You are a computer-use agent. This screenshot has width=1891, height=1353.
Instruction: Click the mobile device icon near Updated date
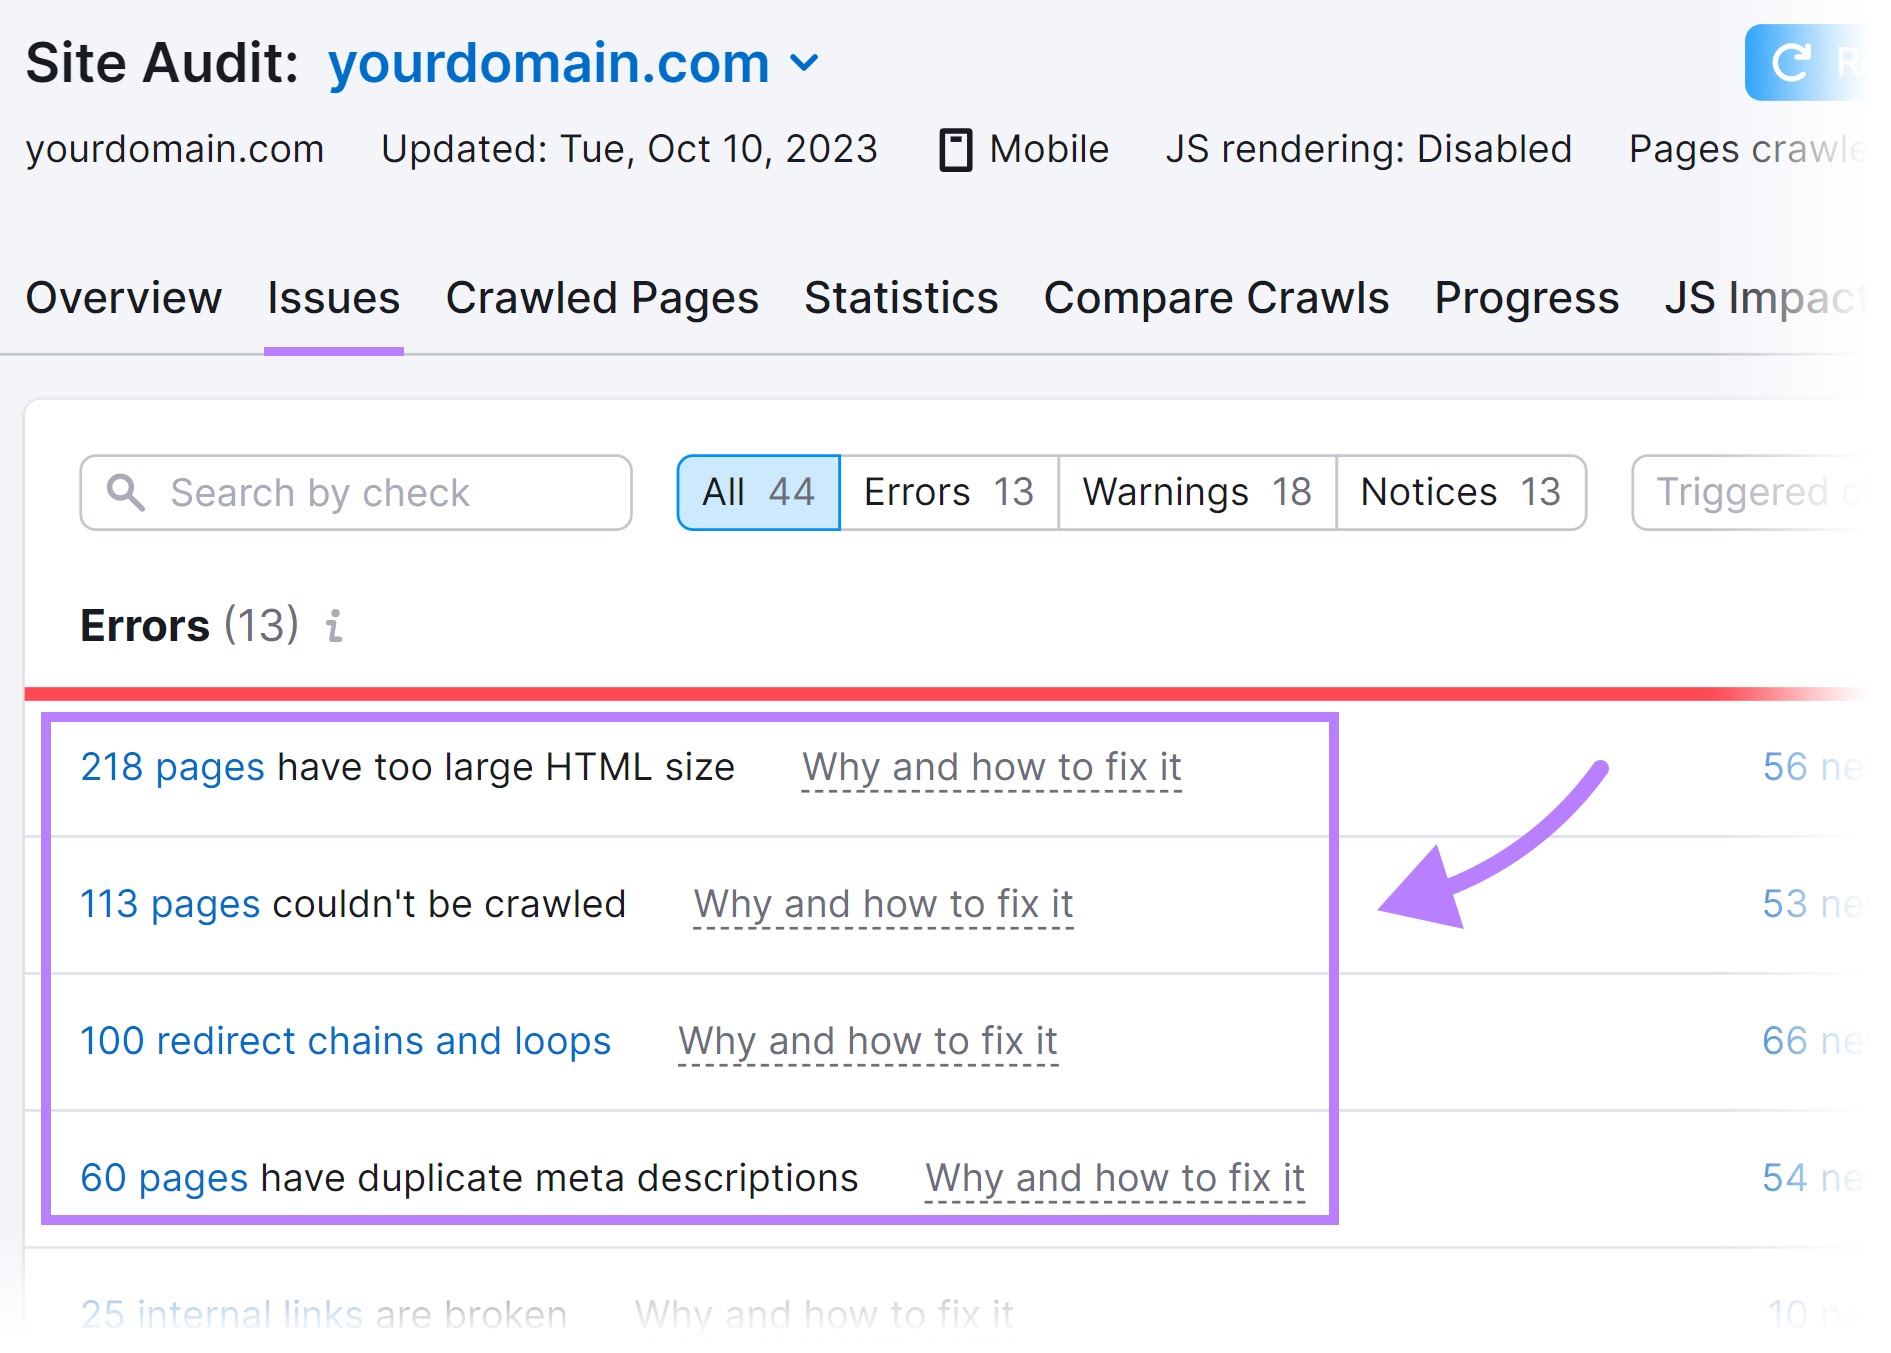tap(957, 148)
